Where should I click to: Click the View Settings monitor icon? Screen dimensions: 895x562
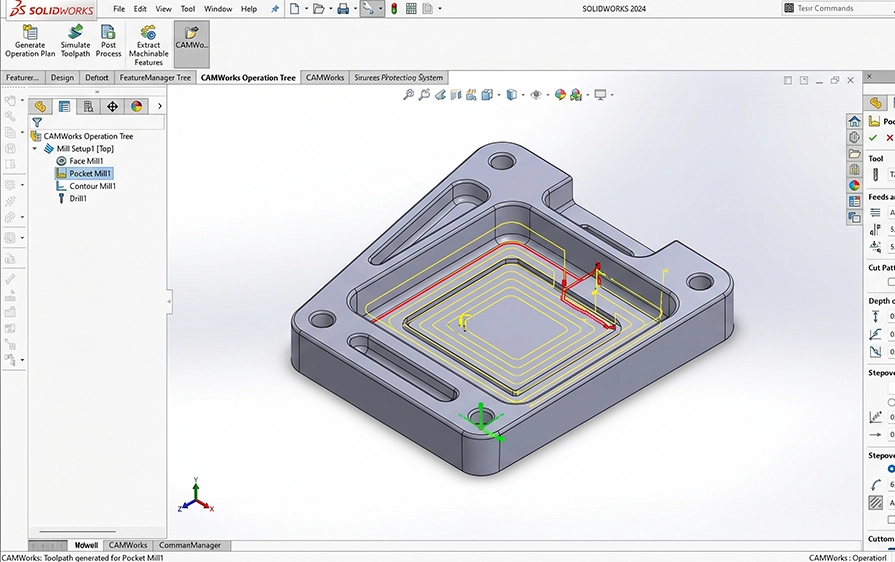tap(600, 95)
